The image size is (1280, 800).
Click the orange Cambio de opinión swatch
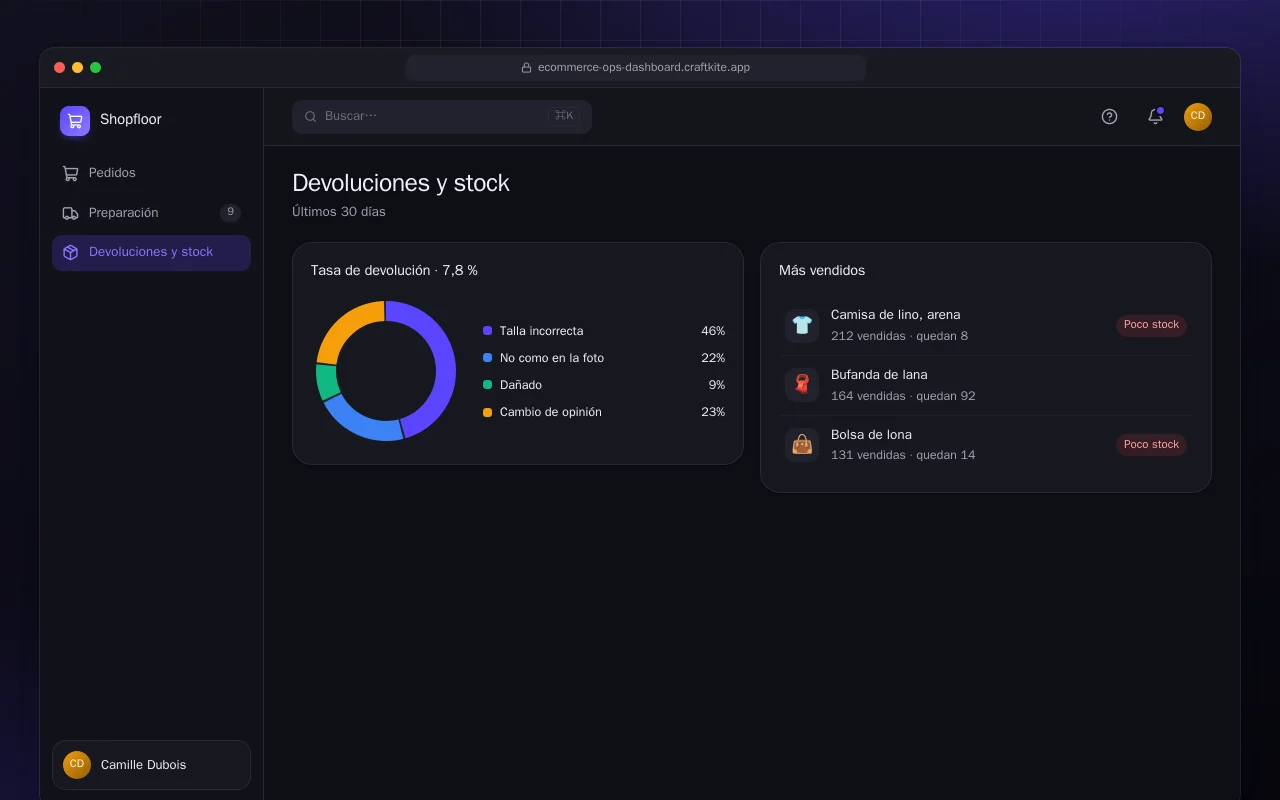point(487,412)
